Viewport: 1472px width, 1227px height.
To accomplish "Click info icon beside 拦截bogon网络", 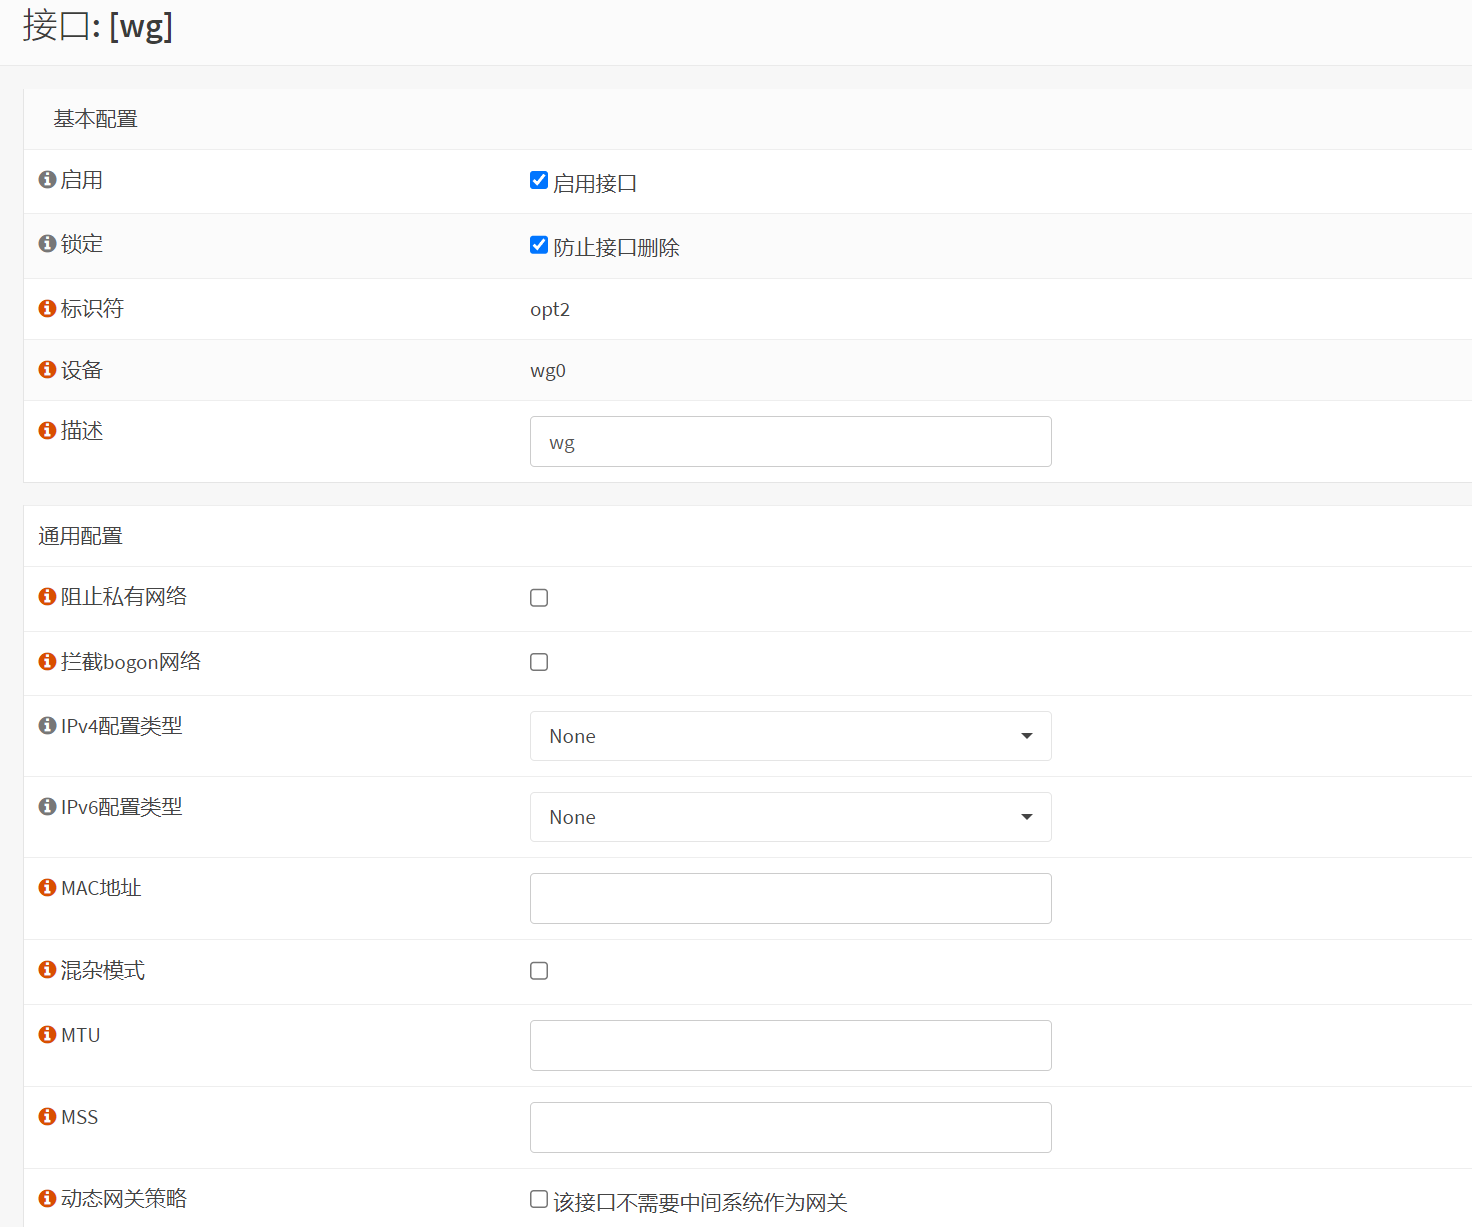I will (47, 662).
